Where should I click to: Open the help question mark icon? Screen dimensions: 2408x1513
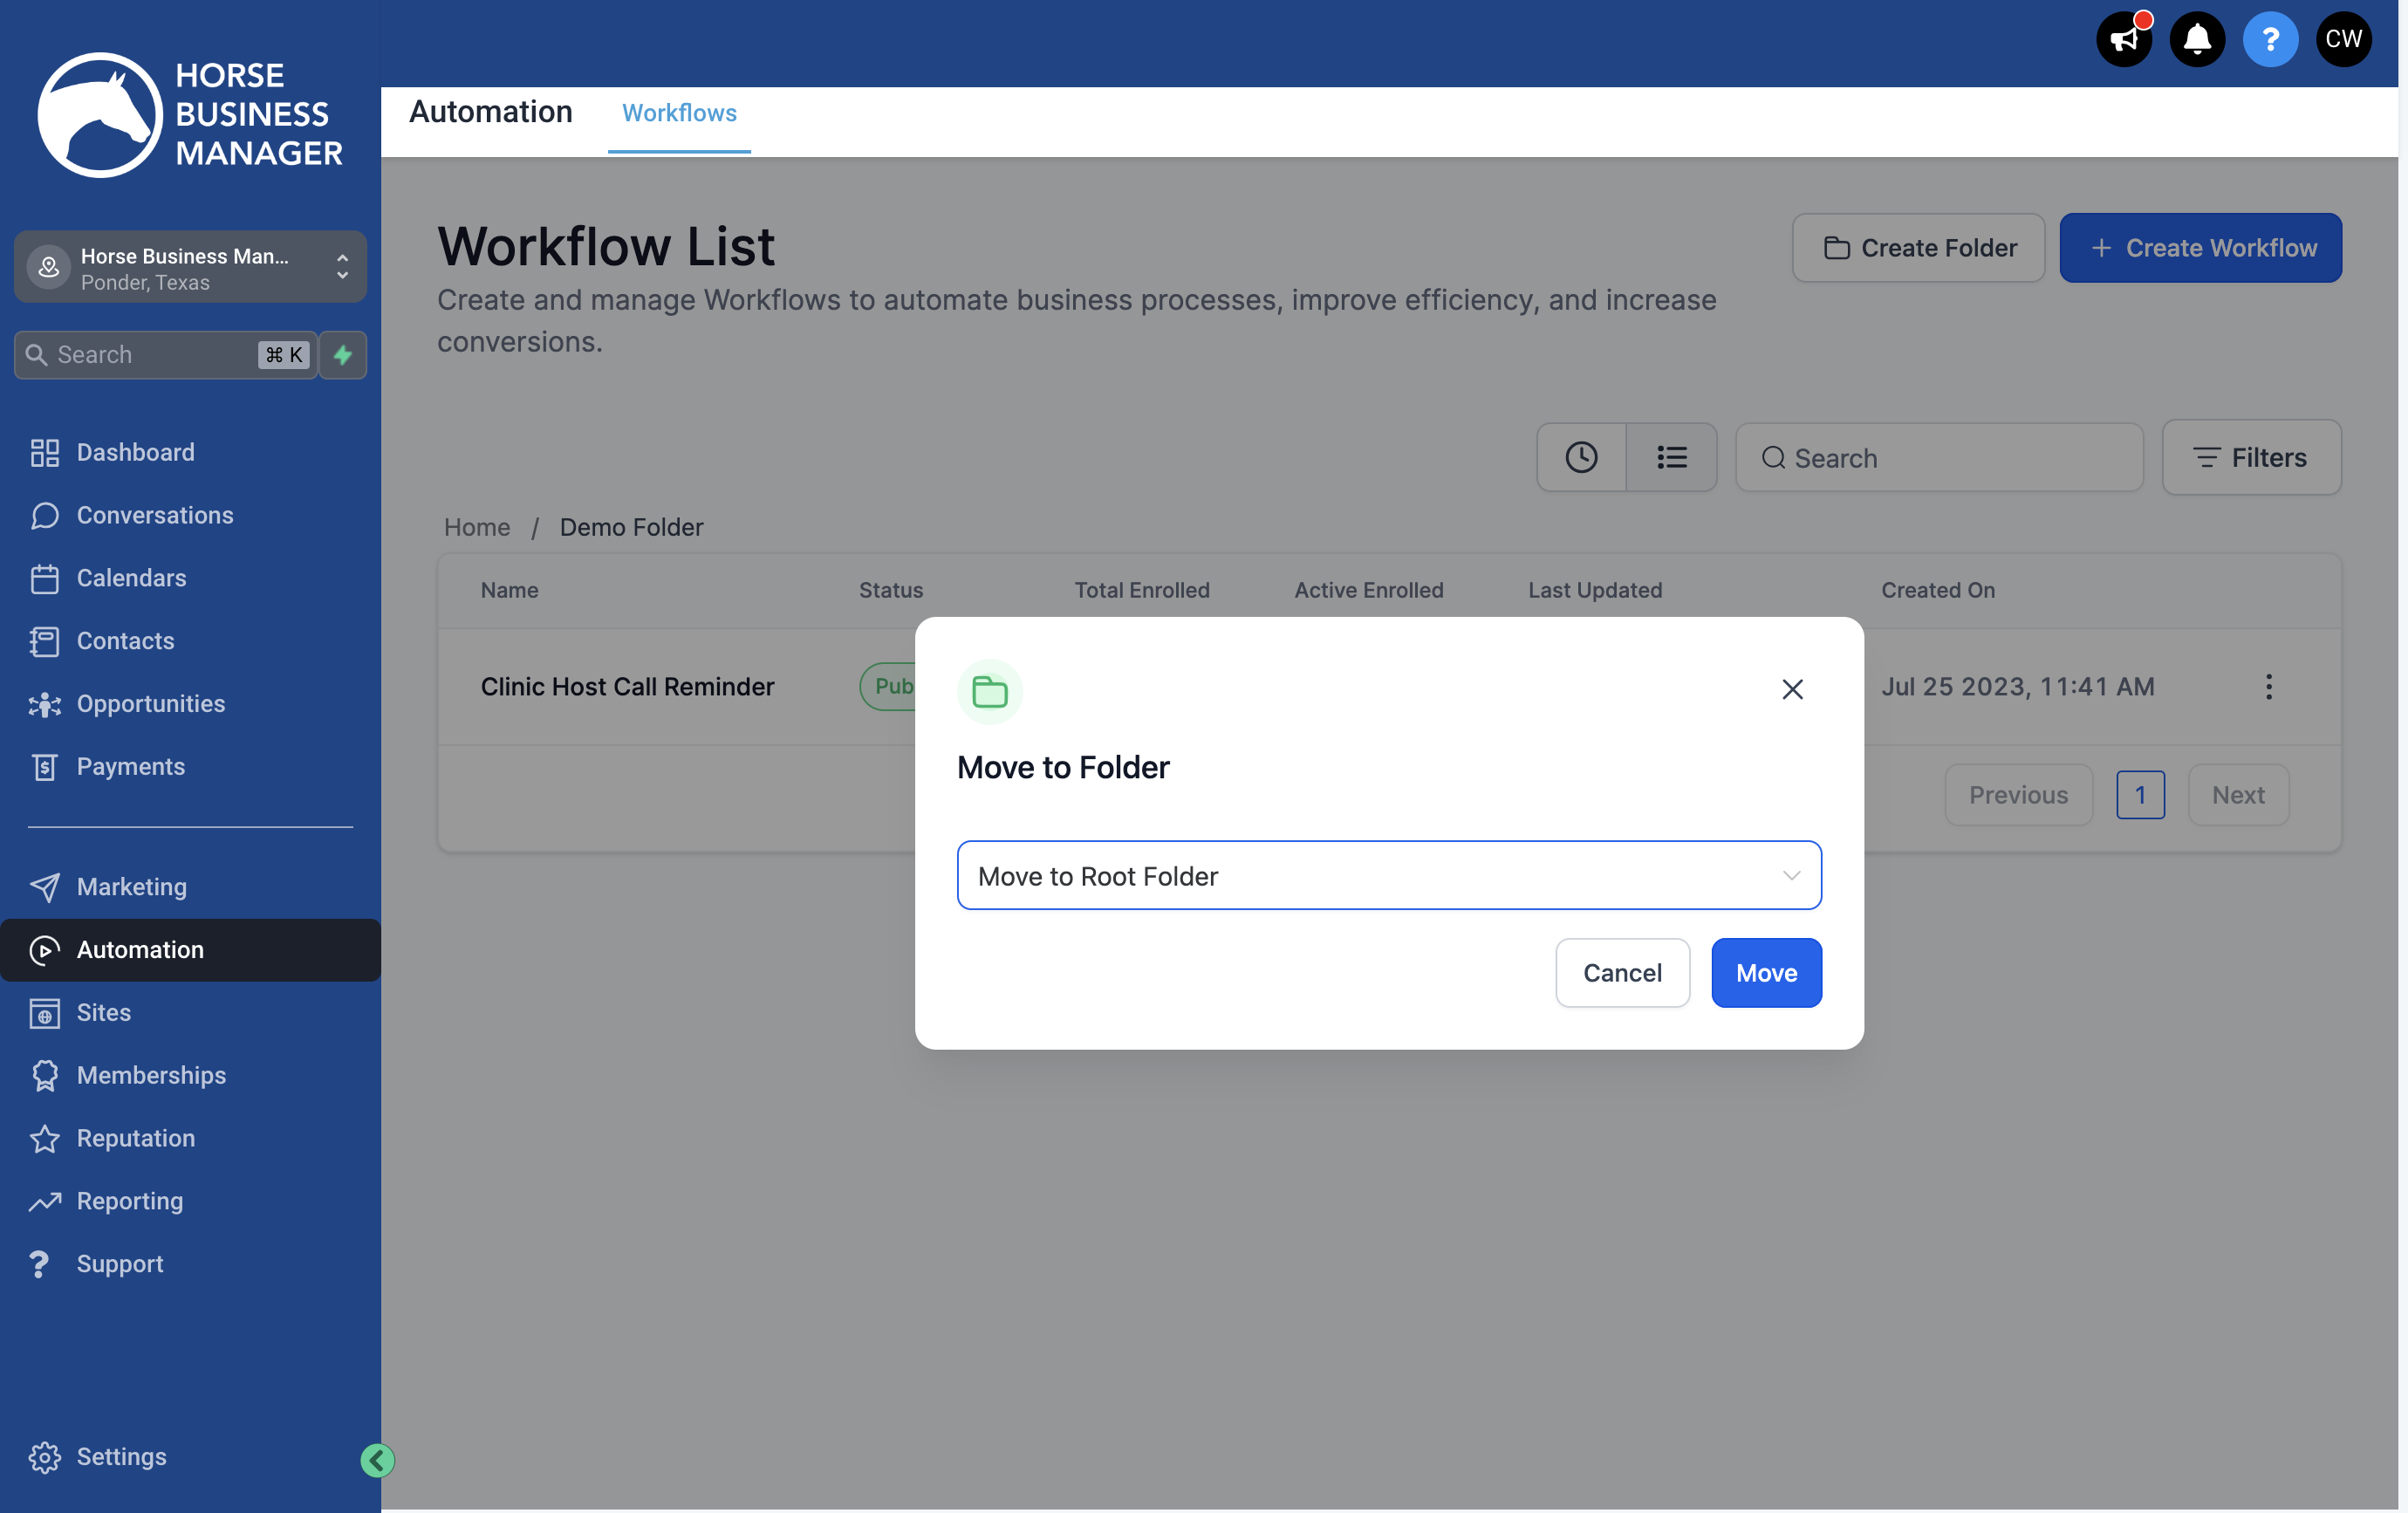click(2270, 39)
